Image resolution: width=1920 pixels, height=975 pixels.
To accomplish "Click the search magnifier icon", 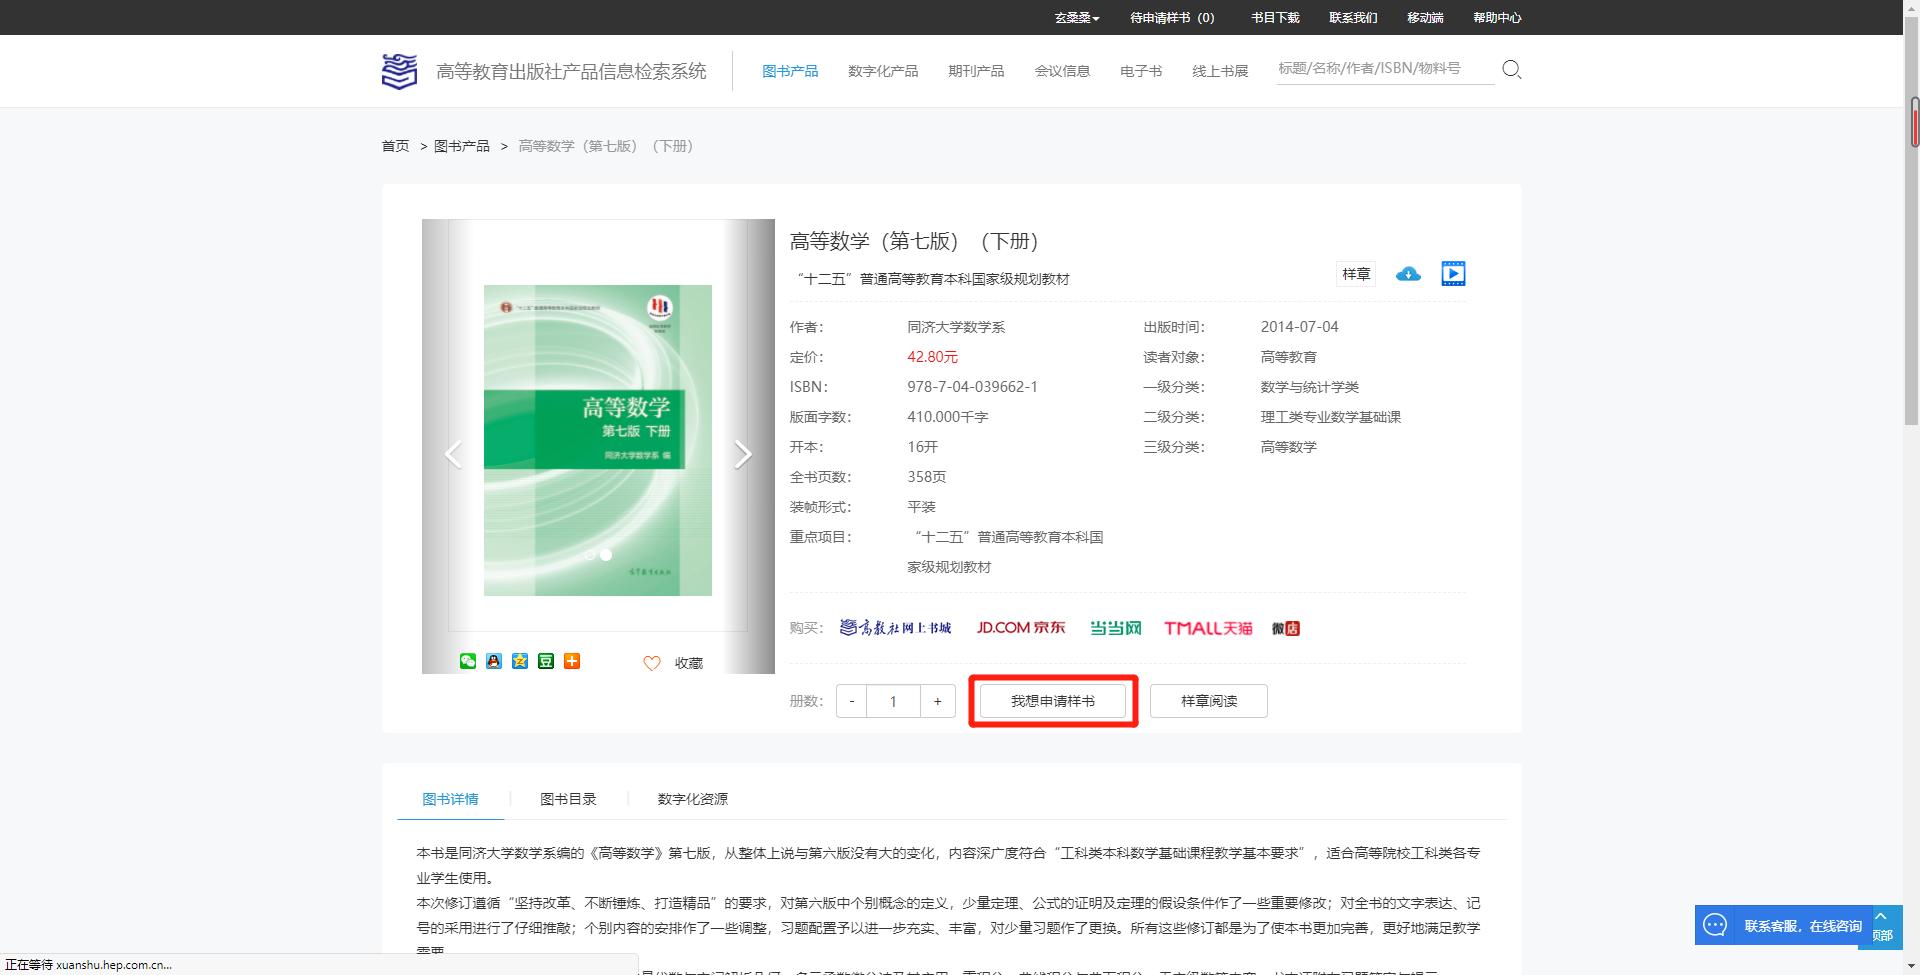I will [x=1511, y=69].
